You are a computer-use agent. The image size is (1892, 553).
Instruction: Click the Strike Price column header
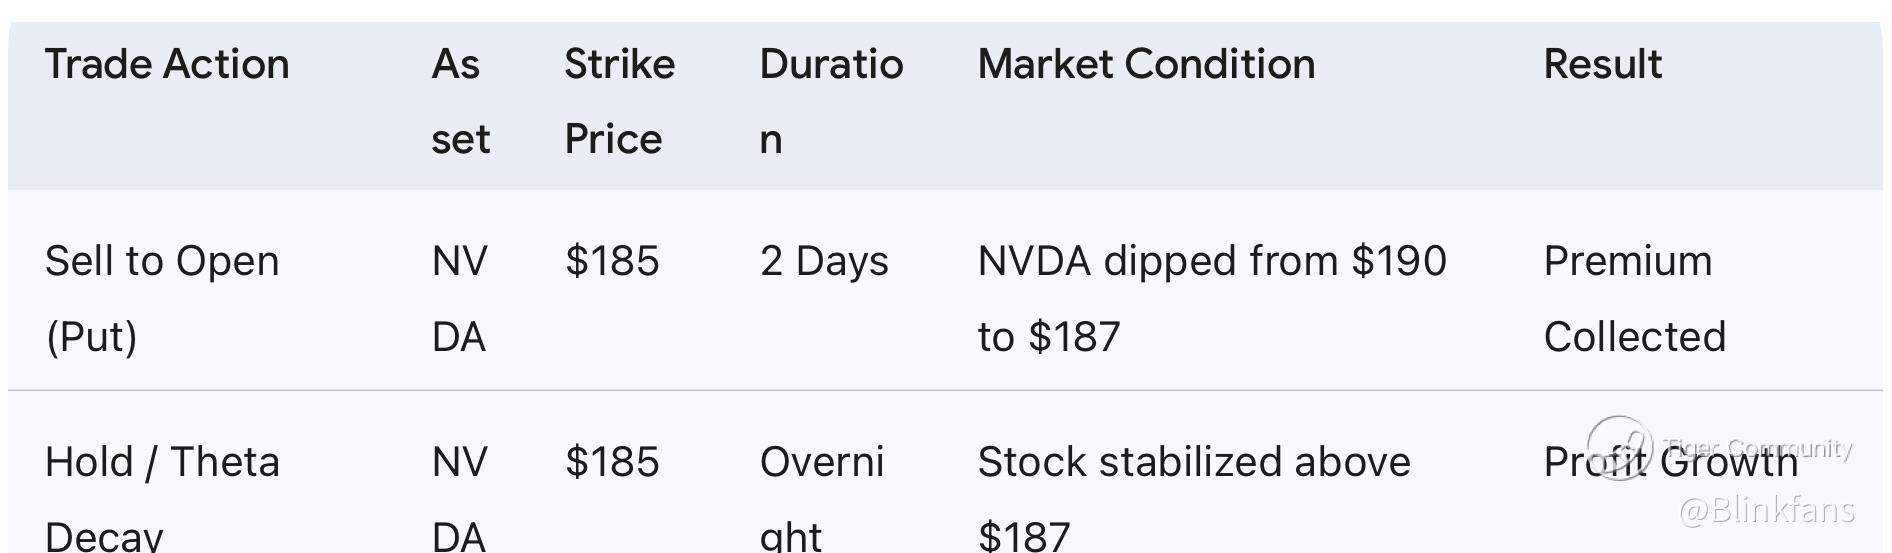pyautogui.click(x=619, y=101)
